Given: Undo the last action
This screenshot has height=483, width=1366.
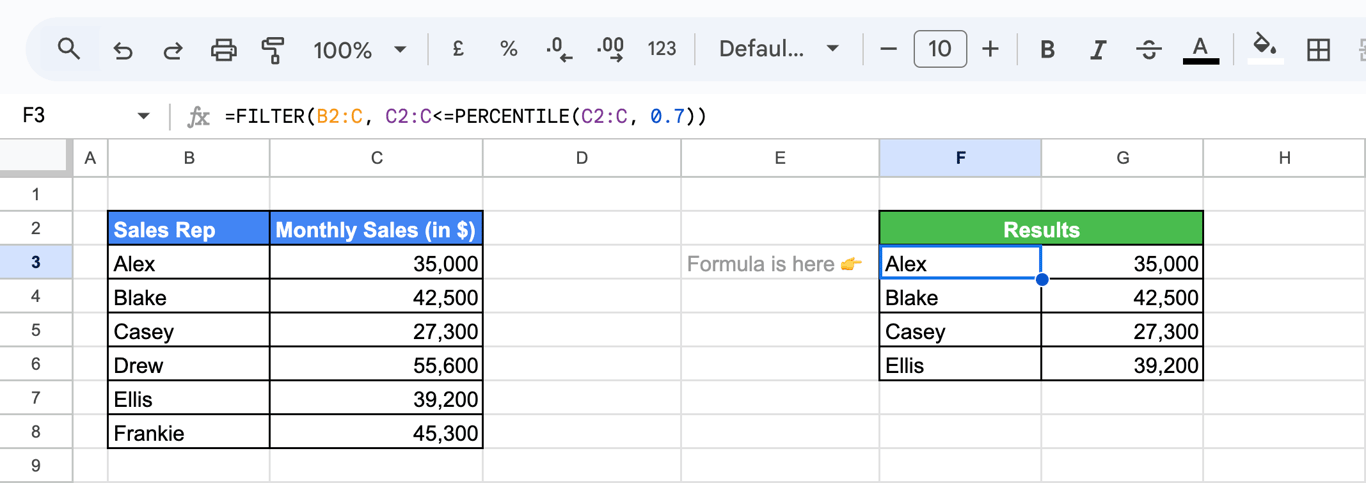Looking at the screenshot, I should pos(123,50).
